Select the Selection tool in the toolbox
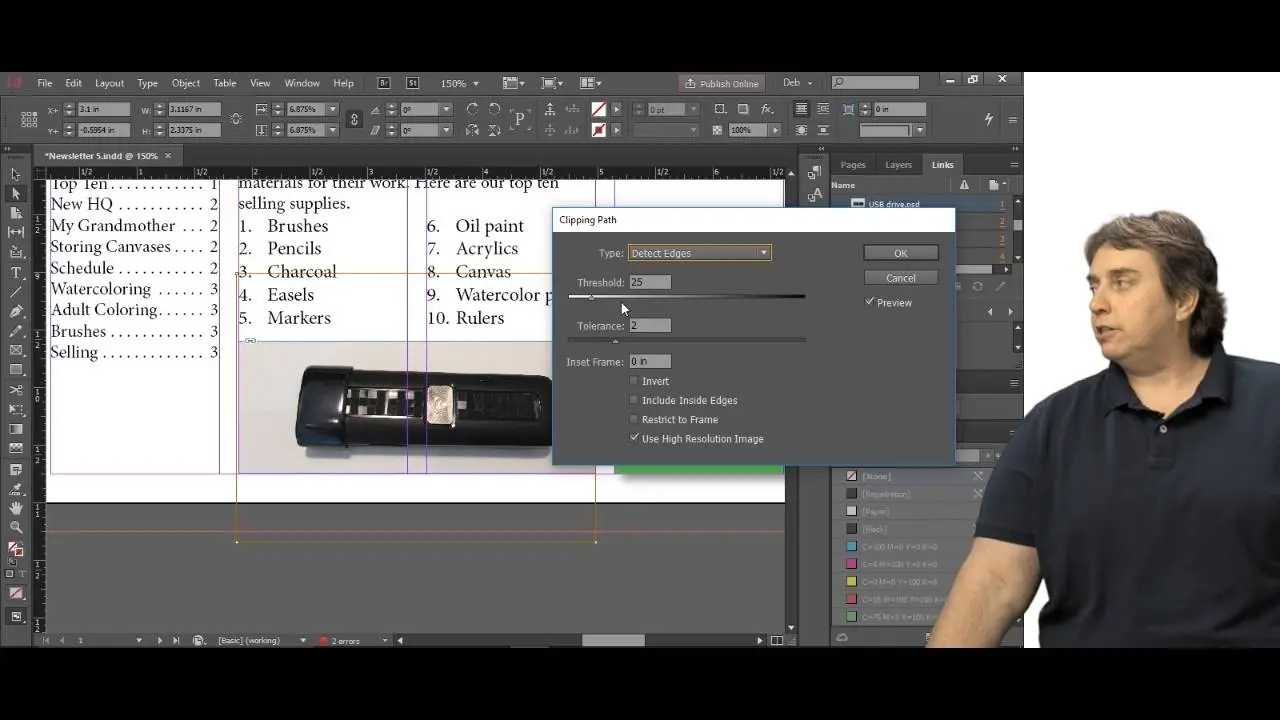The width and height of the screenshot is (1280, 720). 16,175
